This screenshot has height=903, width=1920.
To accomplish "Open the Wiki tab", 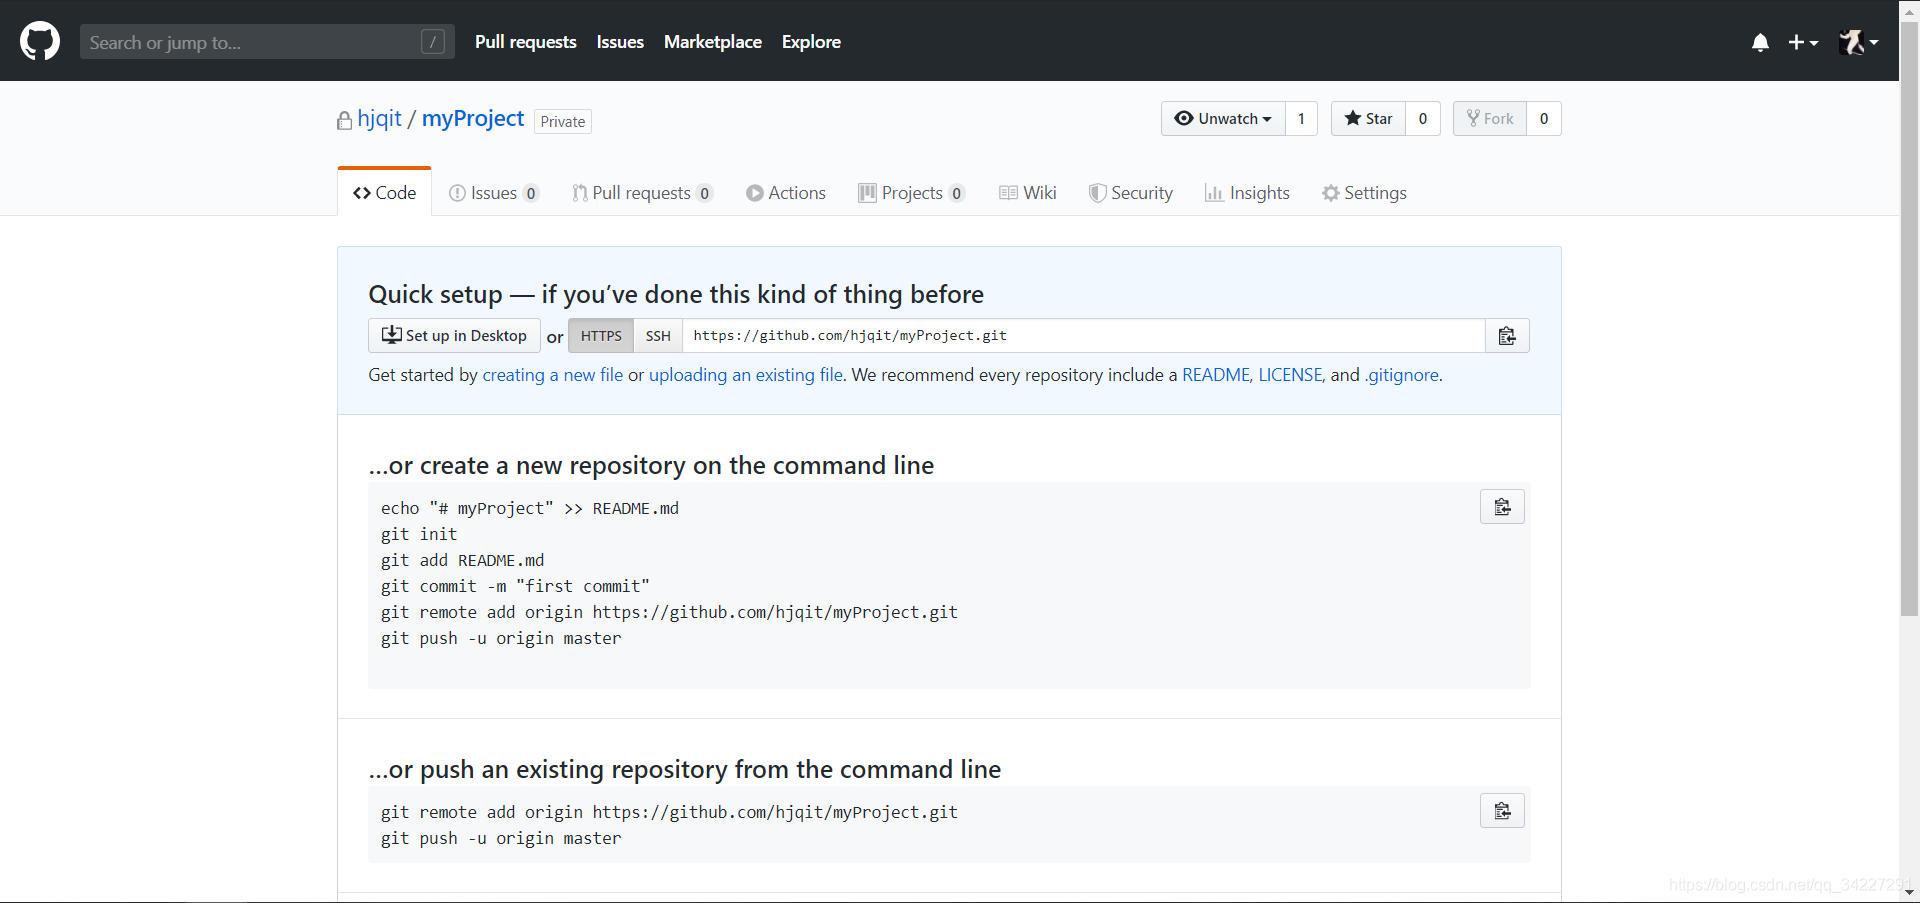I will [1028, 193].
